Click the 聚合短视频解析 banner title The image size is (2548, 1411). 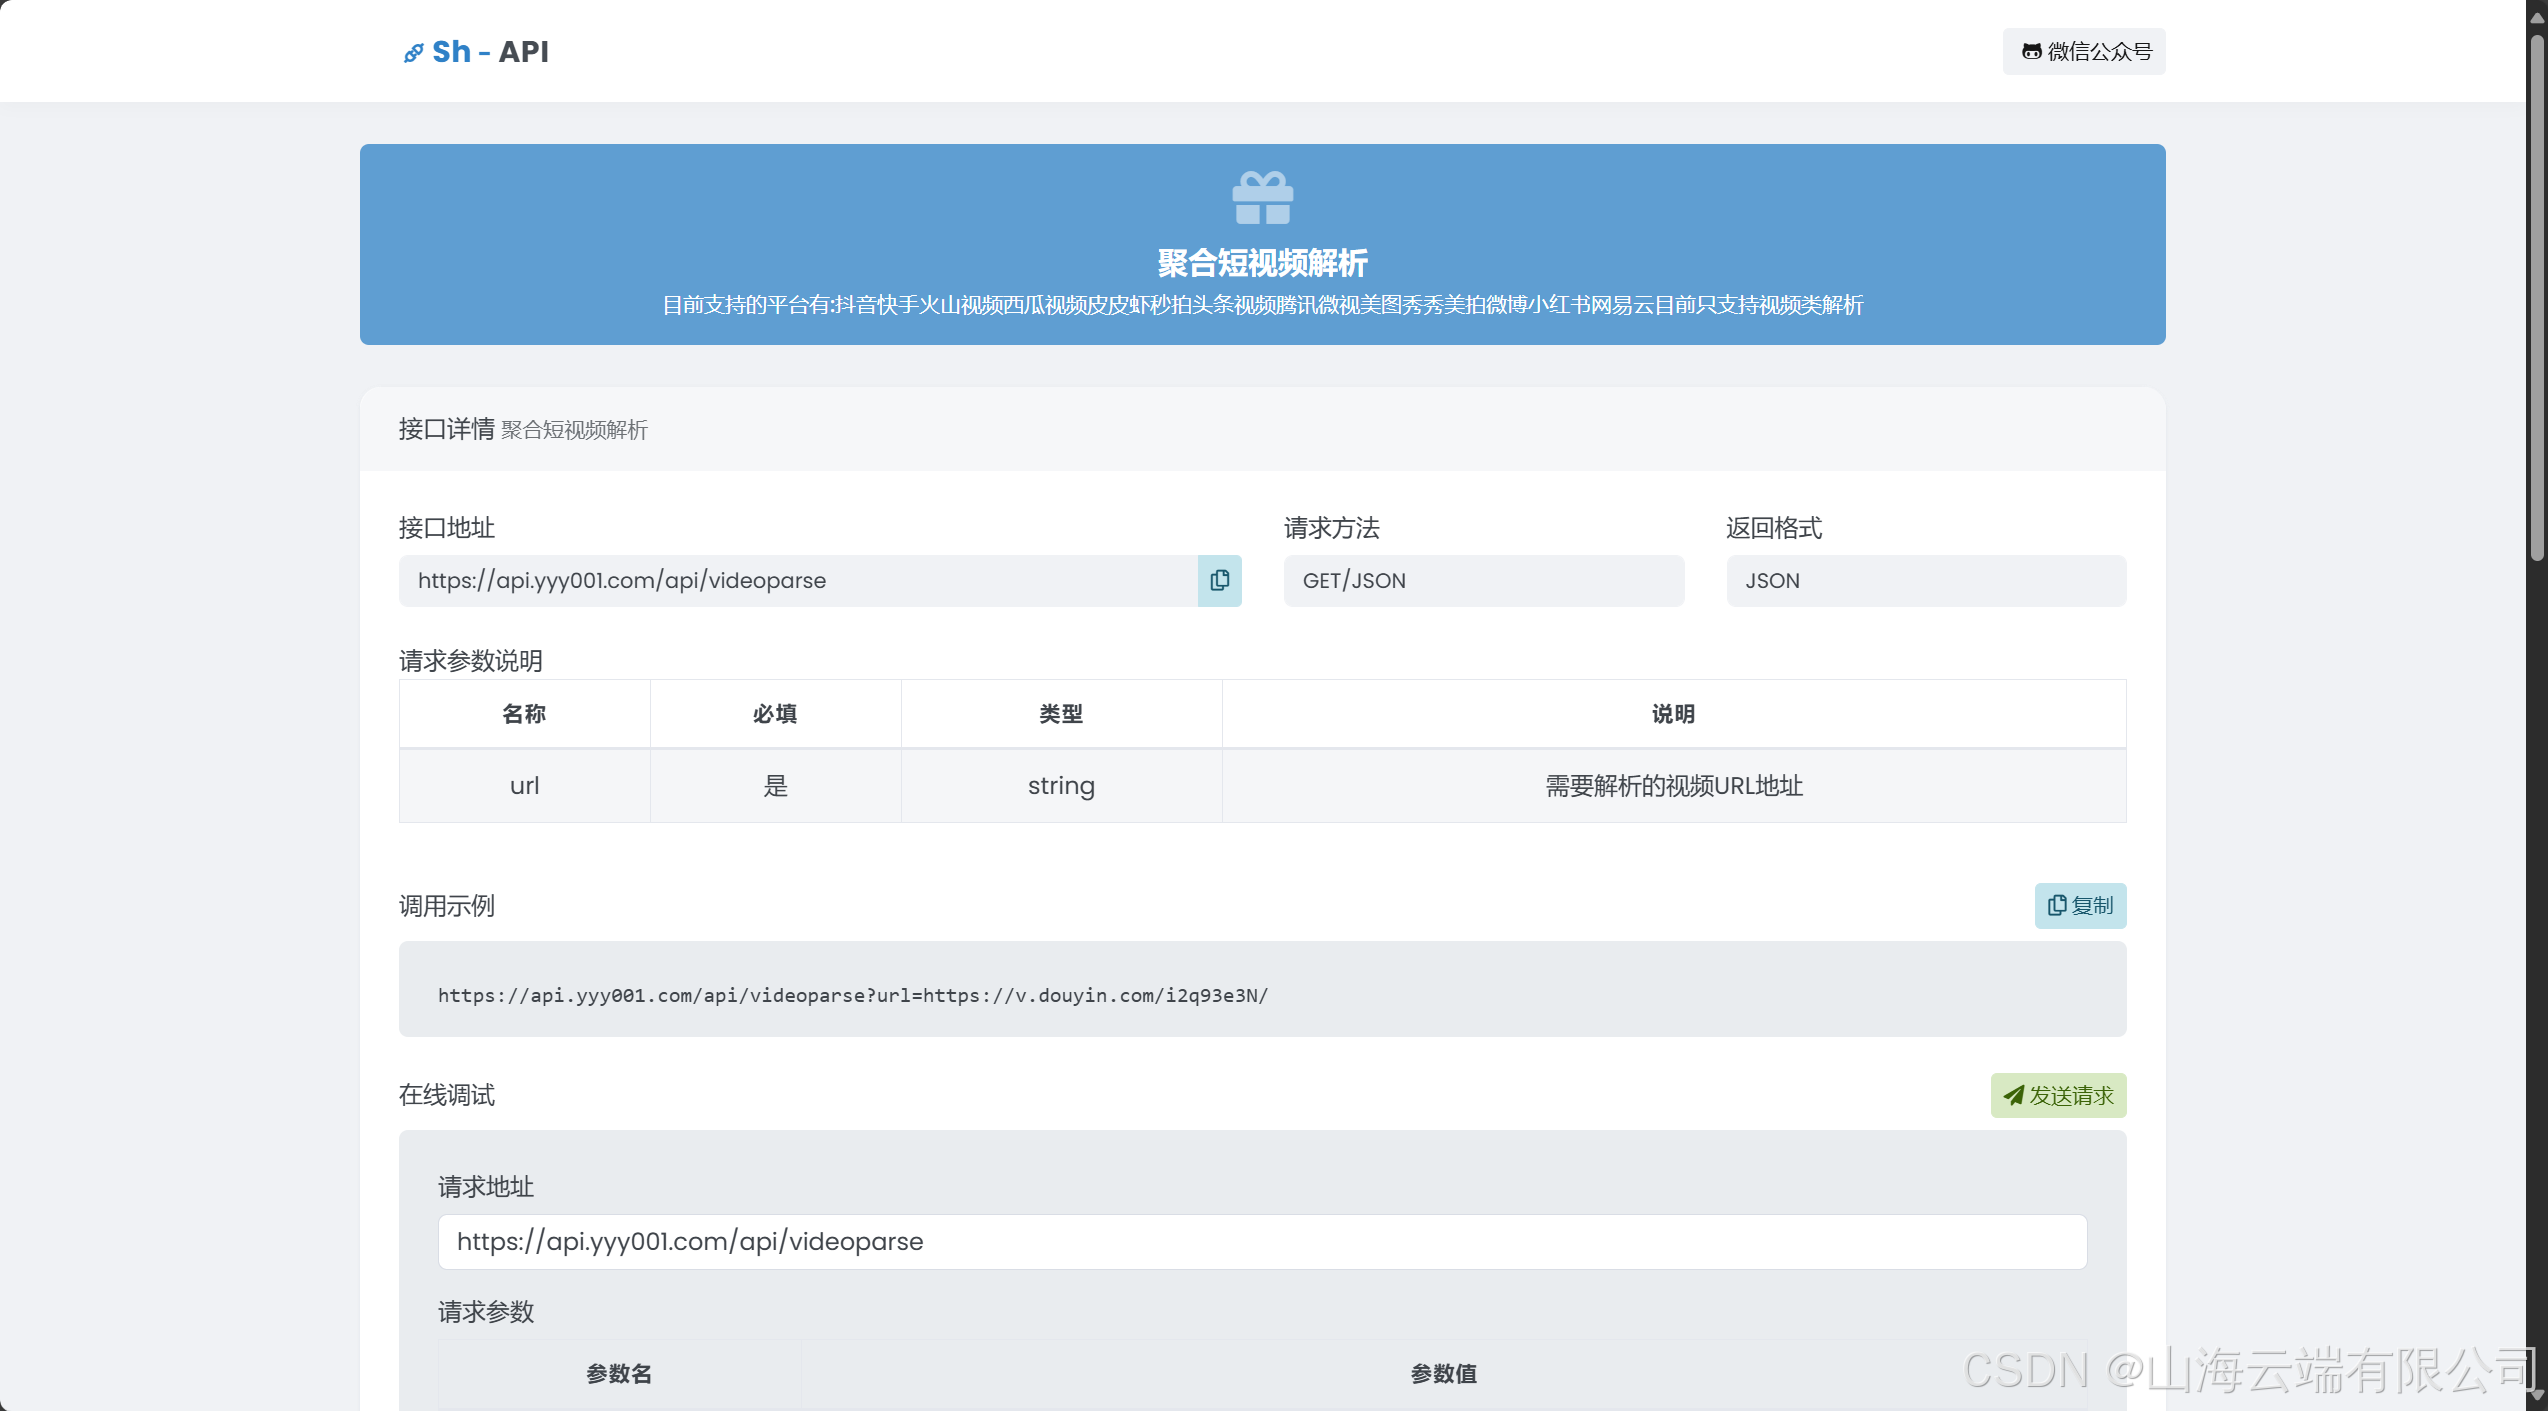pos(1262,263)
